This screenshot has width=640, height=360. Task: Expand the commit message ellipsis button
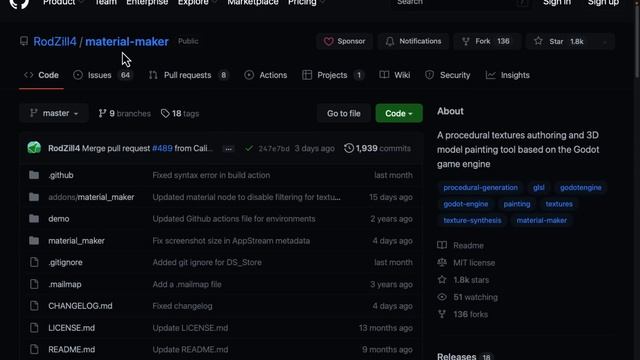pyautogui.click(x=229, y=149)
